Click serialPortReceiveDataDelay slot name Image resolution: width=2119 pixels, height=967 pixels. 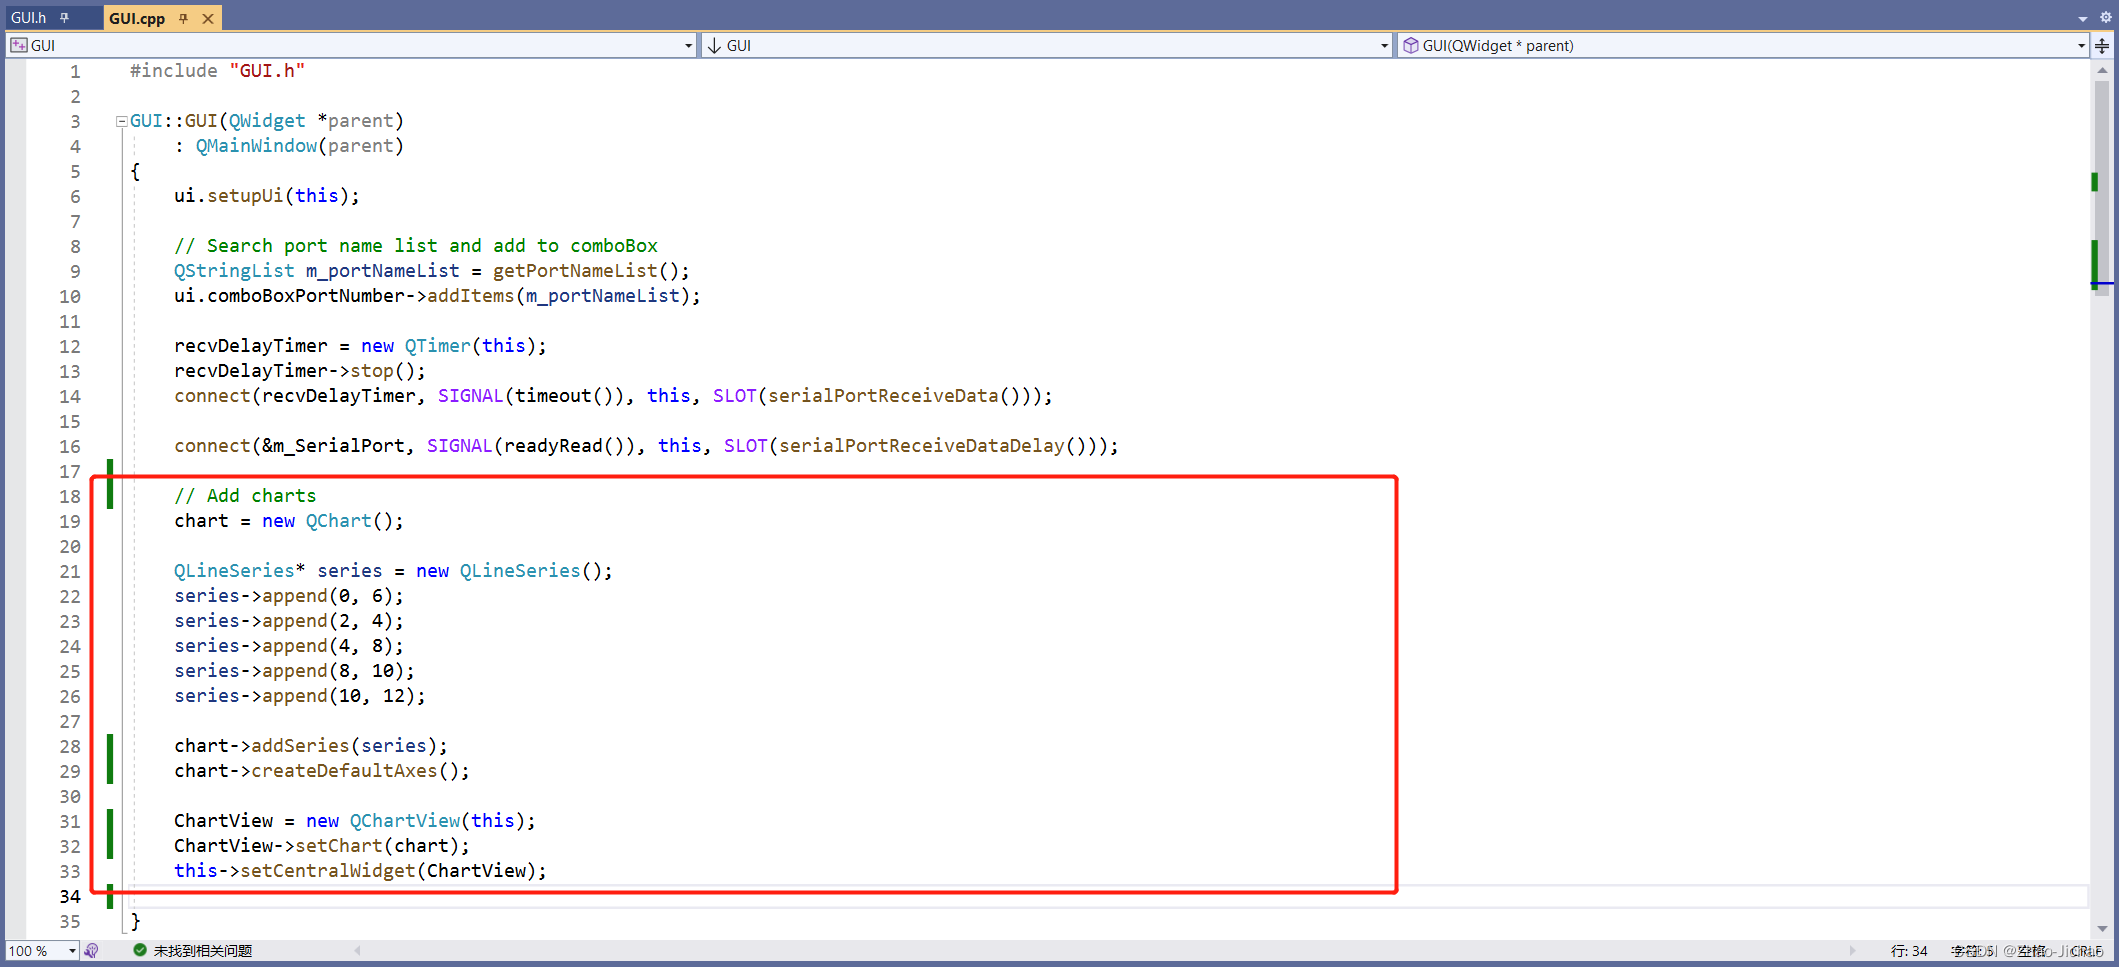tap(922, 446)
